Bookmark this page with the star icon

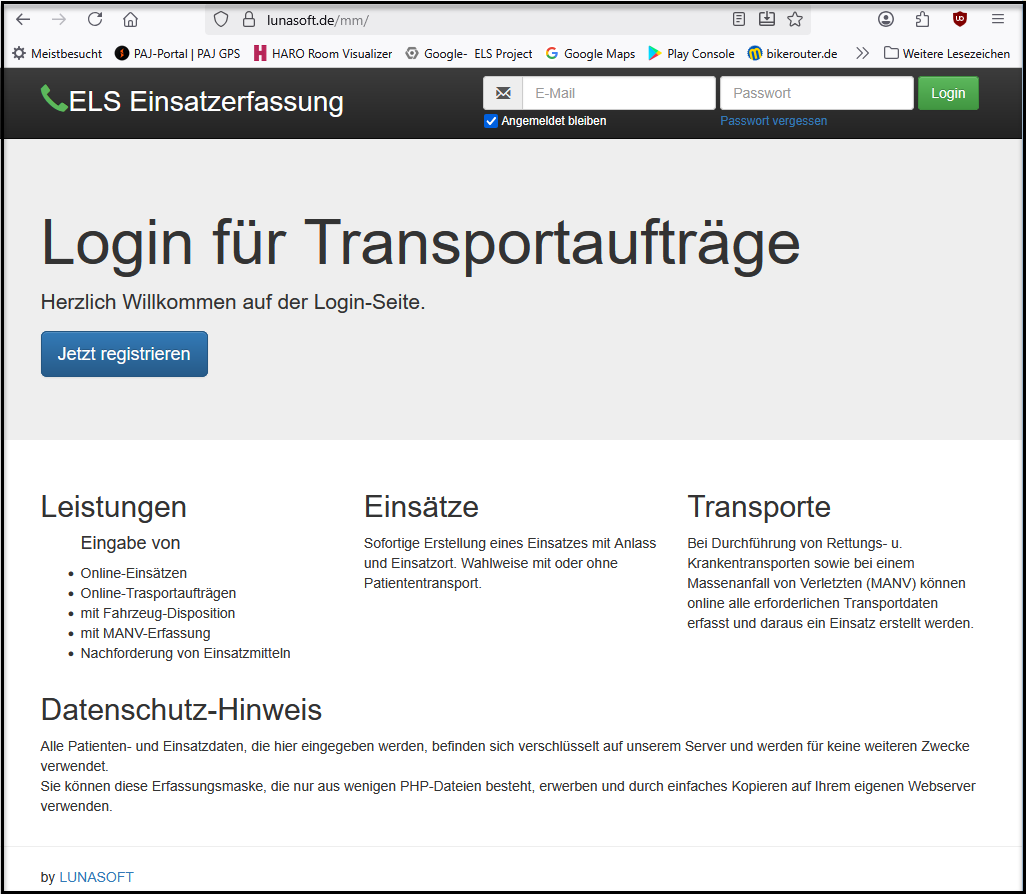795,19
